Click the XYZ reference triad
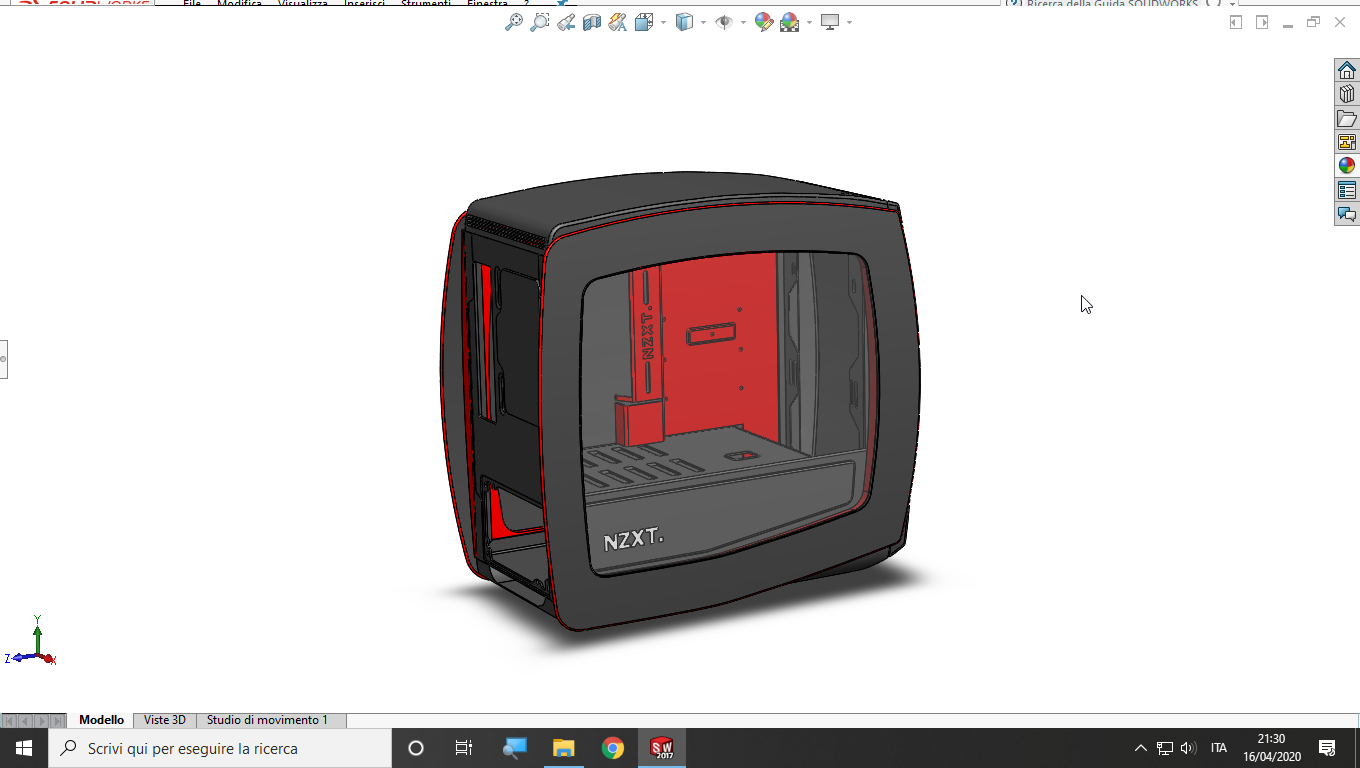This screenshot has width=1360, height=768. pos(32,643)
